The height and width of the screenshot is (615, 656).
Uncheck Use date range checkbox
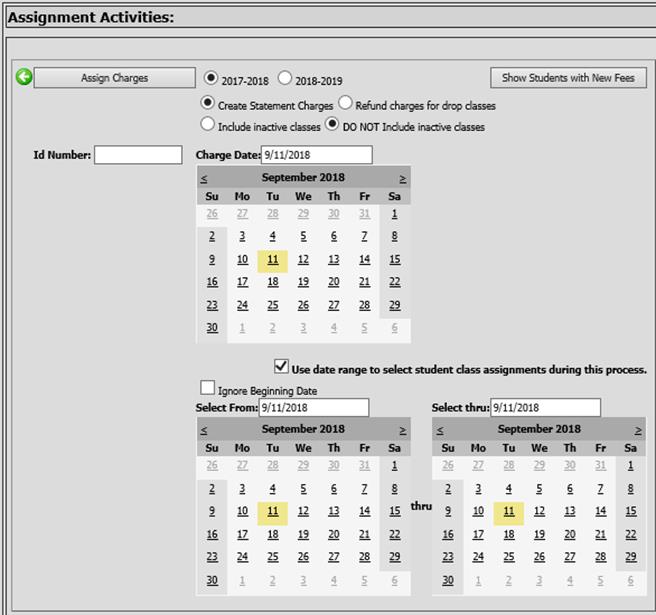(281, 367)
